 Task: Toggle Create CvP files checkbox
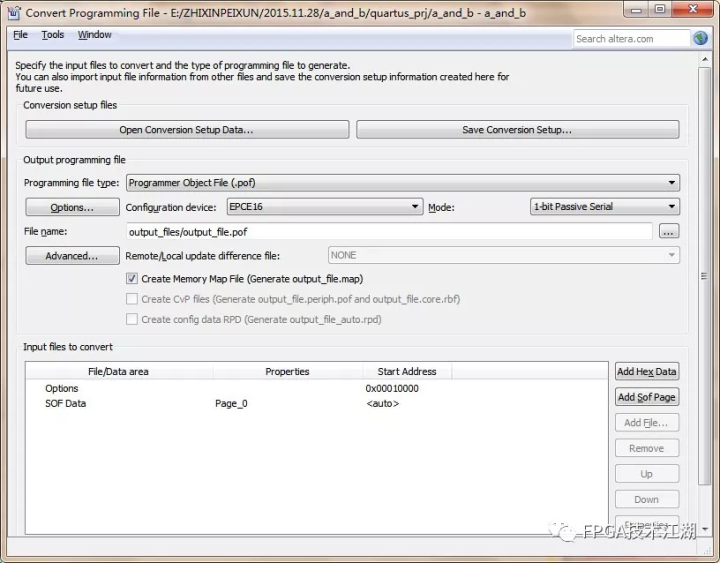point(132,299)
